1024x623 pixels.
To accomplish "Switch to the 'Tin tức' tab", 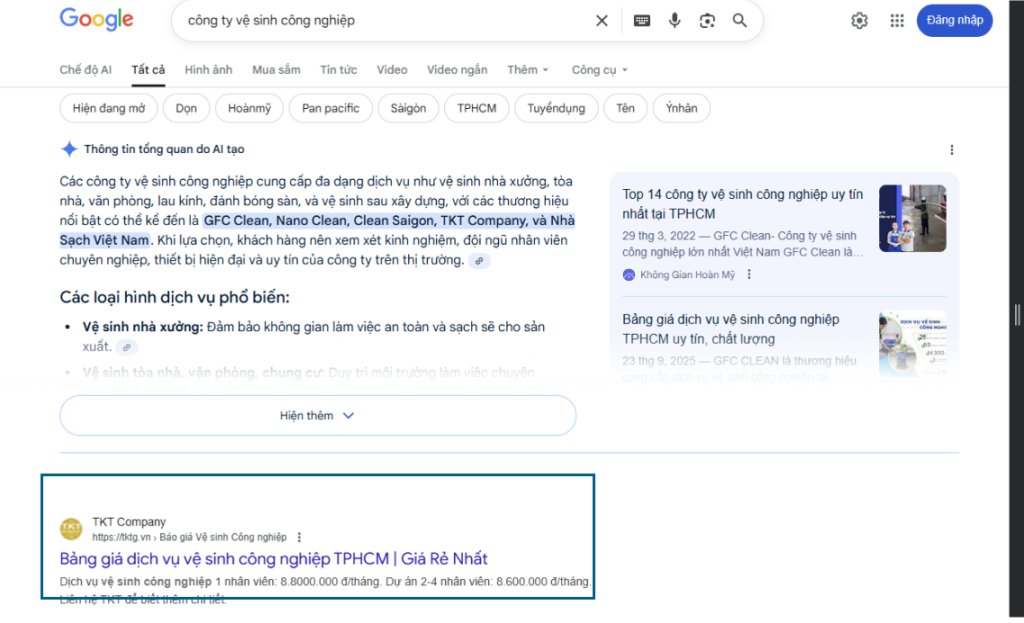I will [x=338, y=70].
